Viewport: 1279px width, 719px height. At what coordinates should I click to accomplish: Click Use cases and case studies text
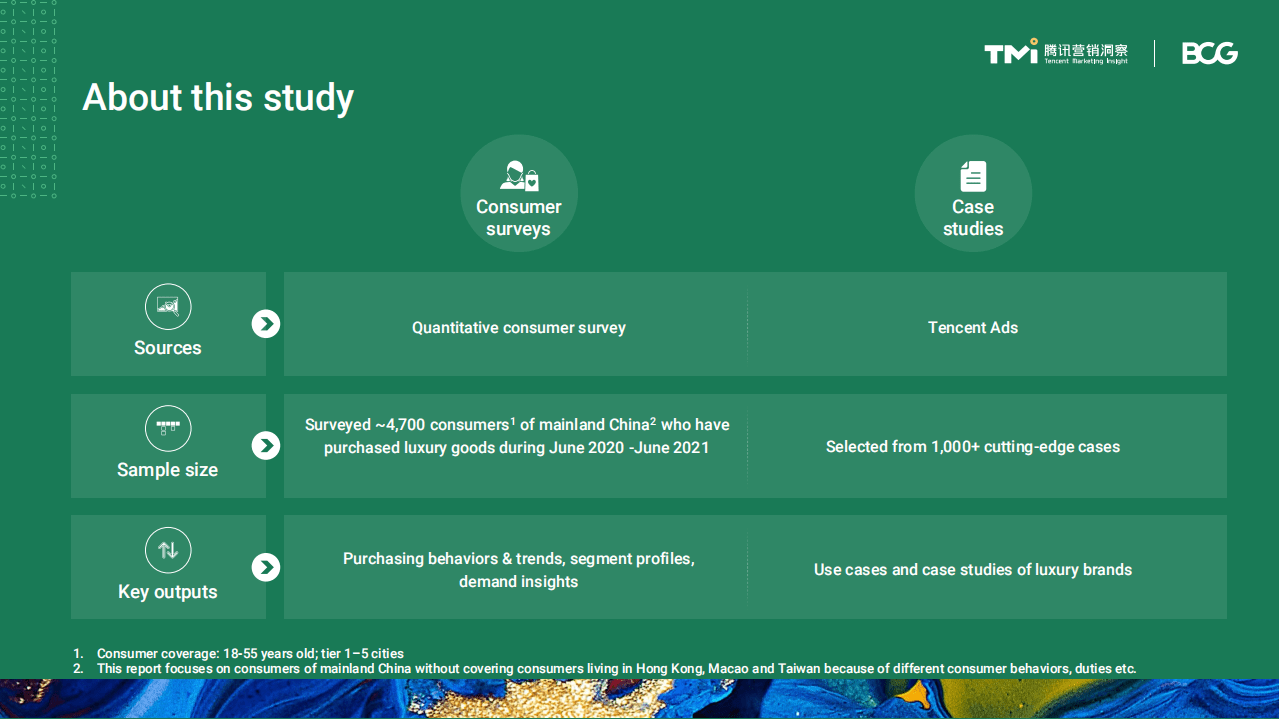[972, 570]
